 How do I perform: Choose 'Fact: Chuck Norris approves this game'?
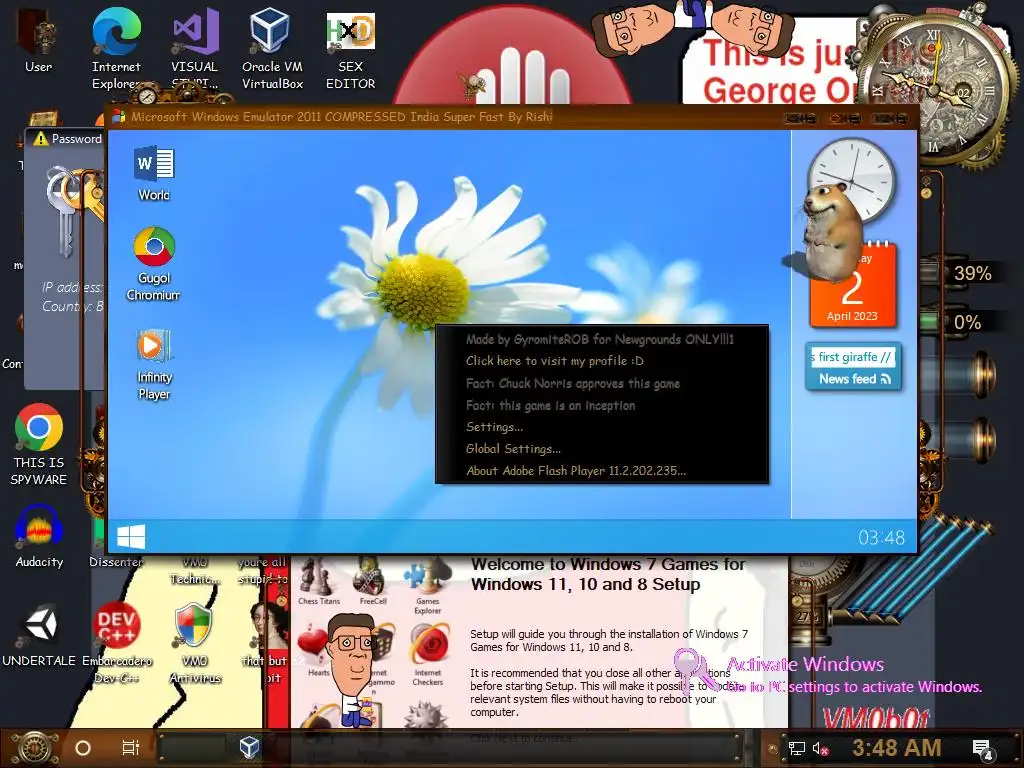coord(573,383)
